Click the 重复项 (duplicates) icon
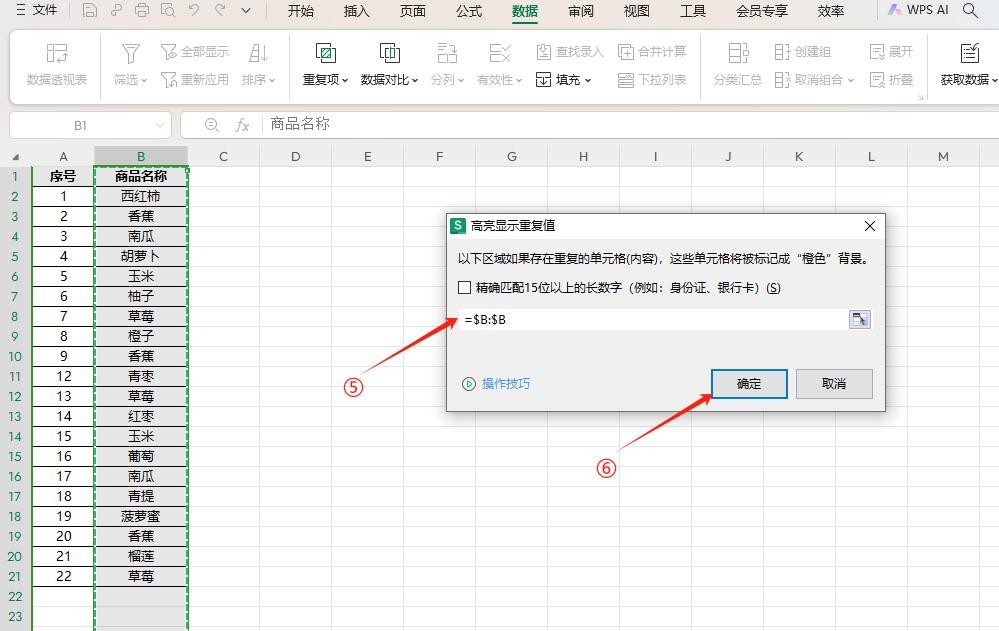 [325, 54]
